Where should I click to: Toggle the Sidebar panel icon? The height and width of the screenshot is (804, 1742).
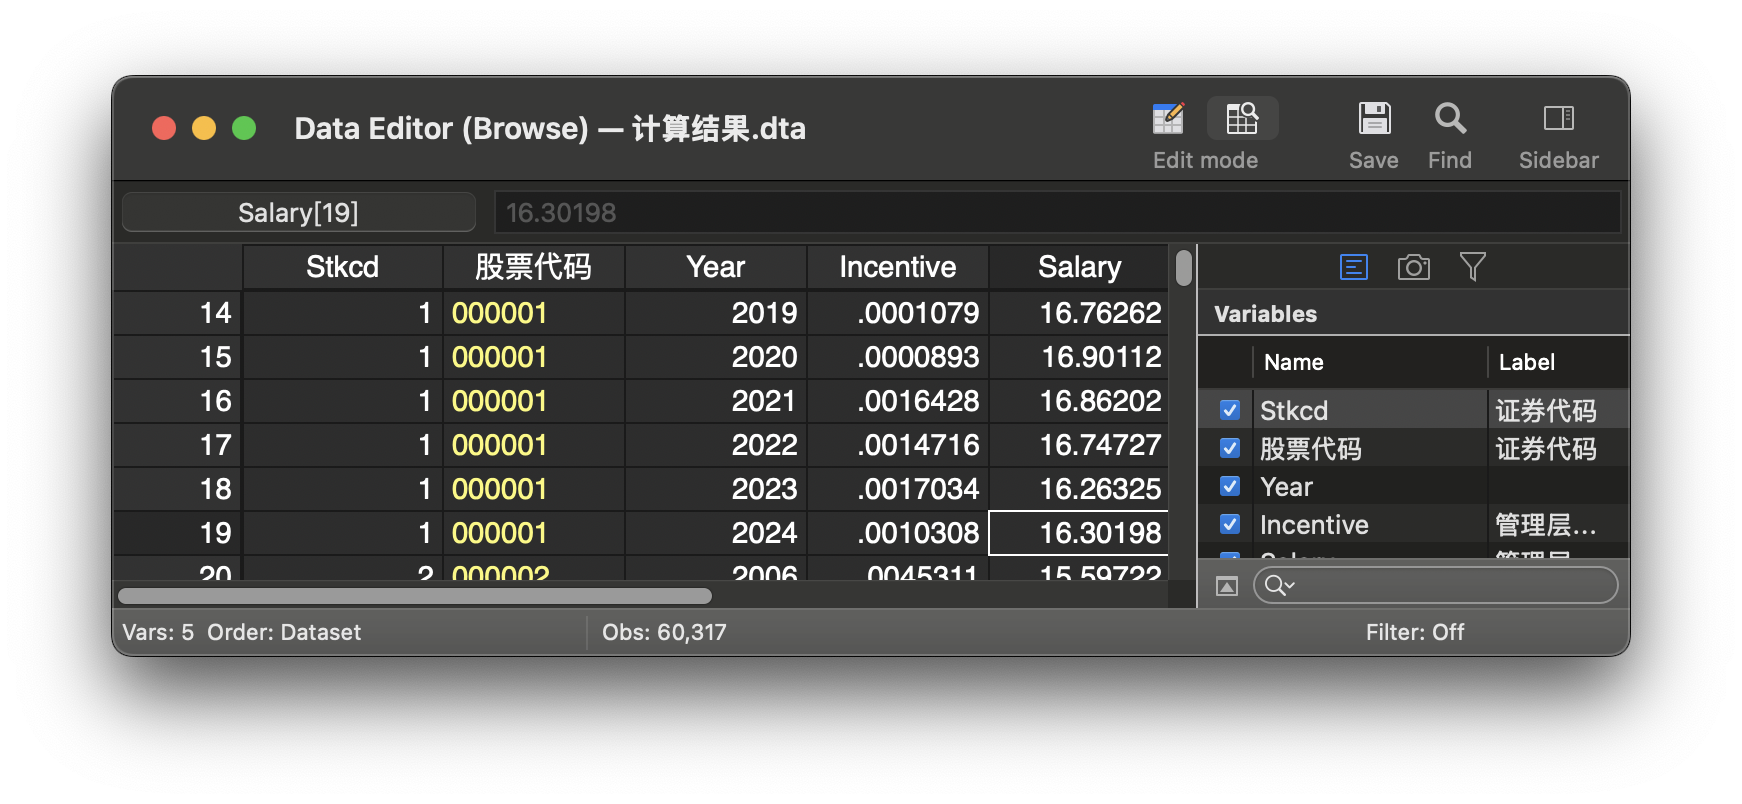1558,119
